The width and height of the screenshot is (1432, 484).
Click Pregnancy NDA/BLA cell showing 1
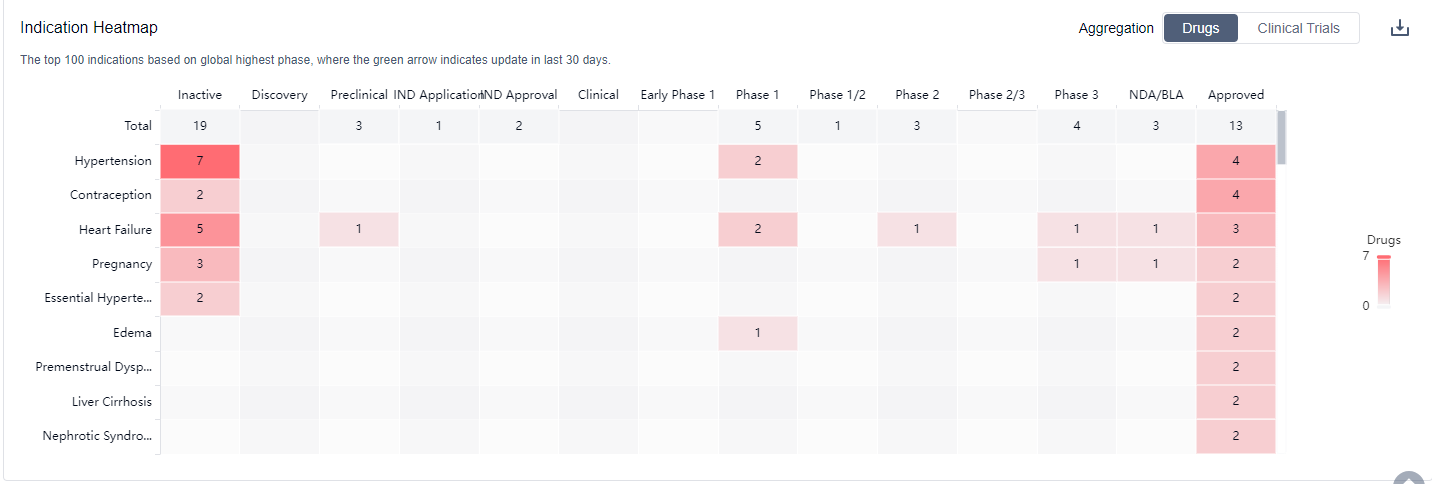coord(1155,264)
